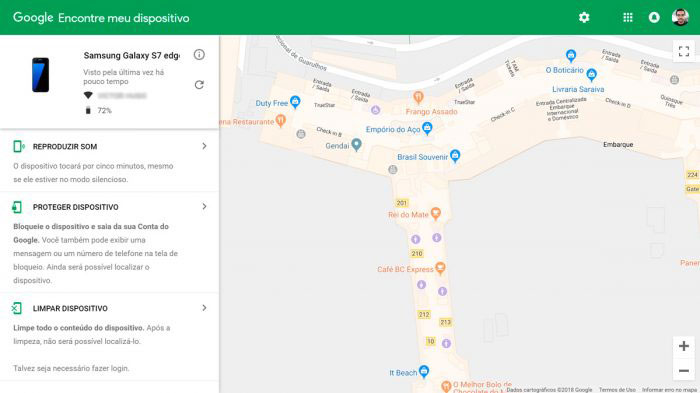Click the Check-in B label
700x393 pixels.
point(329,131)
